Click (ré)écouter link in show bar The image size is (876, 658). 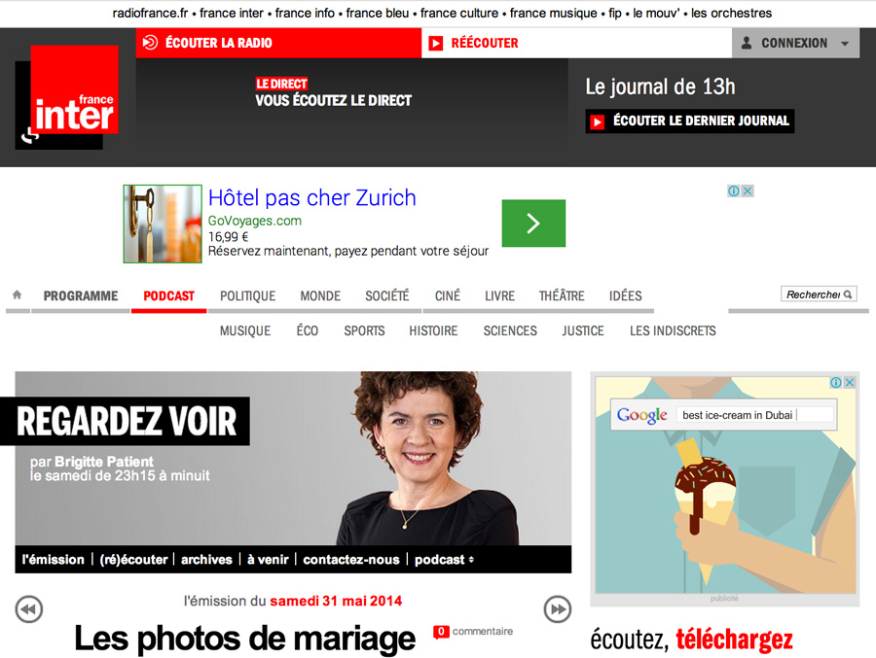coord(134,560)
